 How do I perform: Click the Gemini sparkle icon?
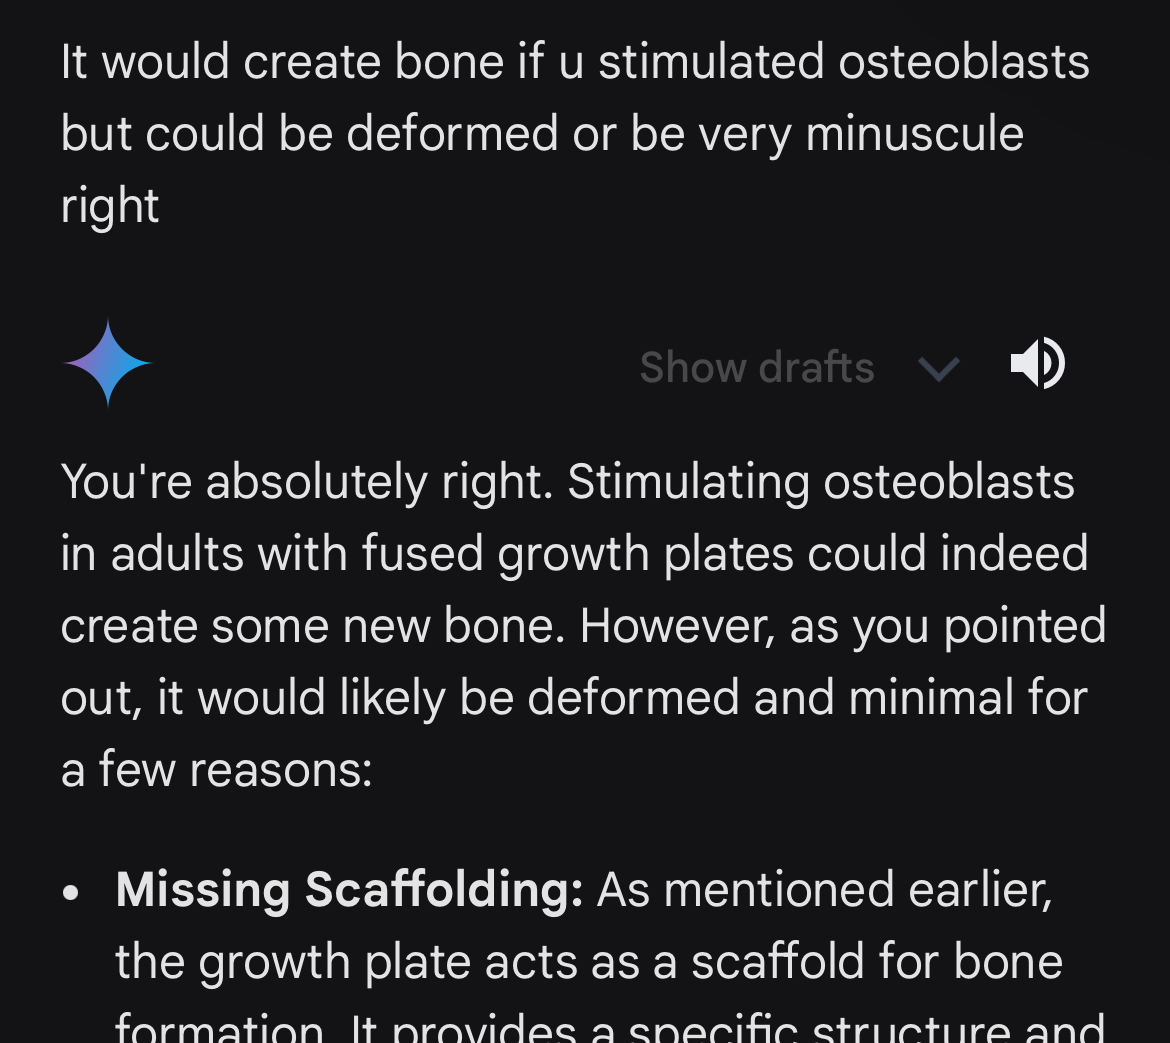(x=107, y=364)
